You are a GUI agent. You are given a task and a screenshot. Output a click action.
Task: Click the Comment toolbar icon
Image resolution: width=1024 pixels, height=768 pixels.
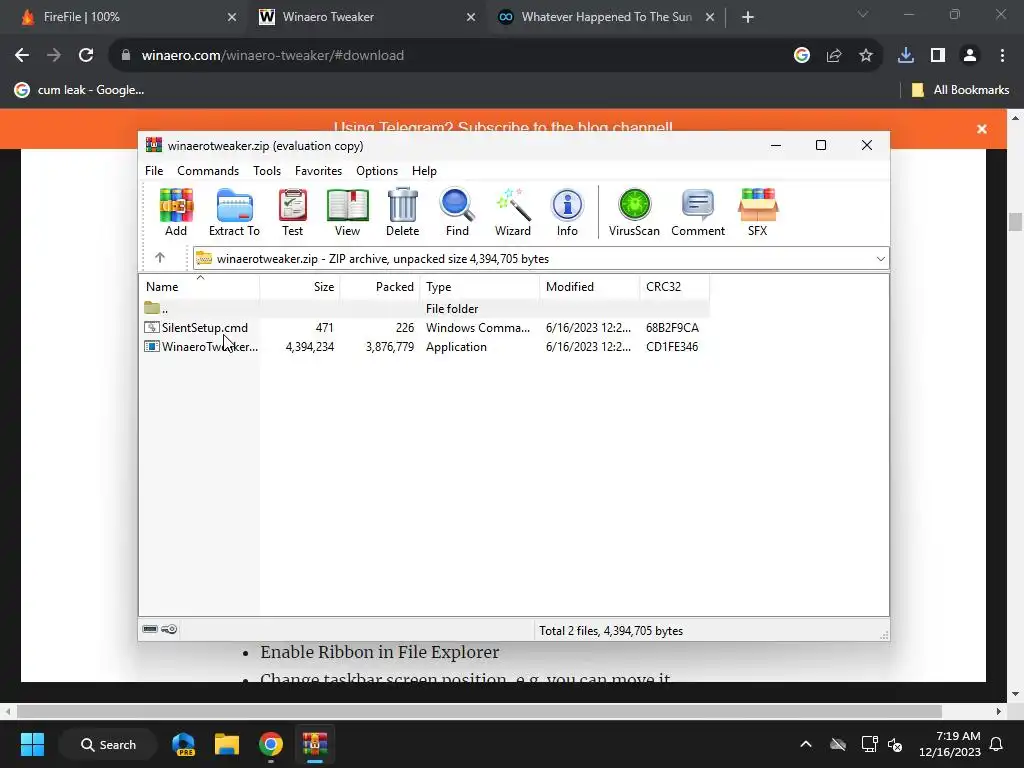[x=697, y=212]
